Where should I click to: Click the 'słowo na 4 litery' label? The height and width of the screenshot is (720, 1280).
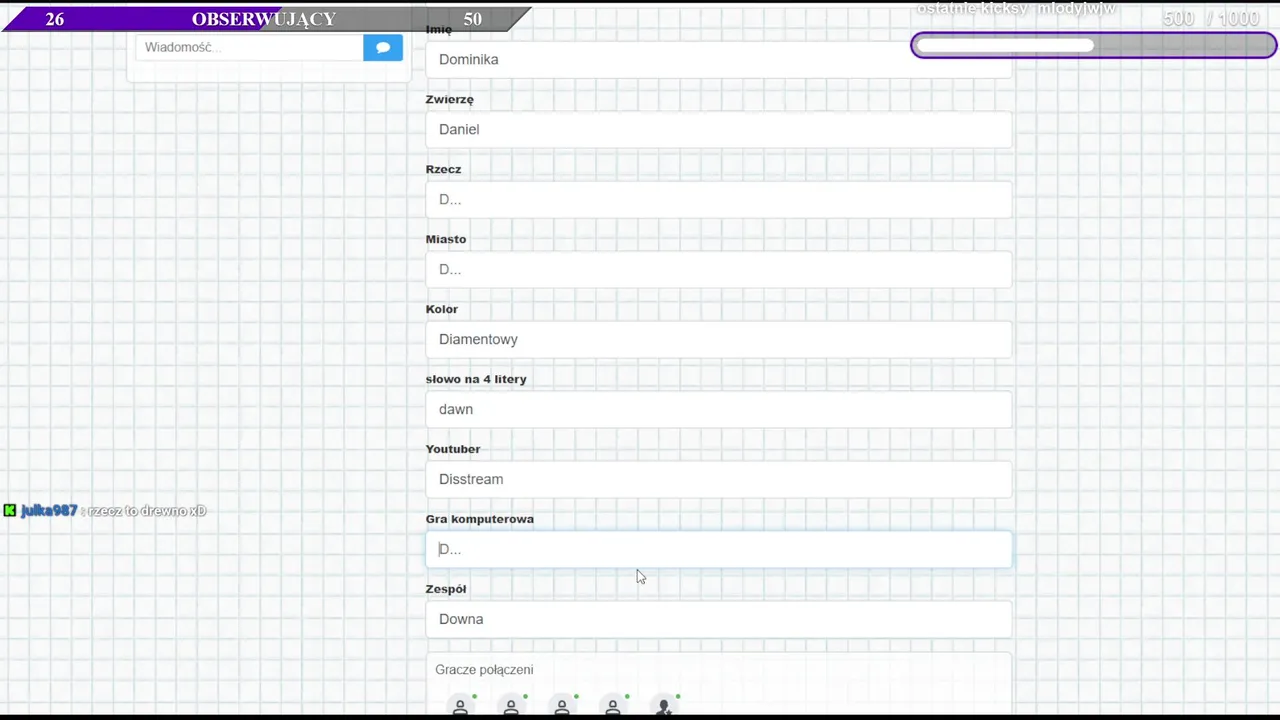click(x=476, y=379)
